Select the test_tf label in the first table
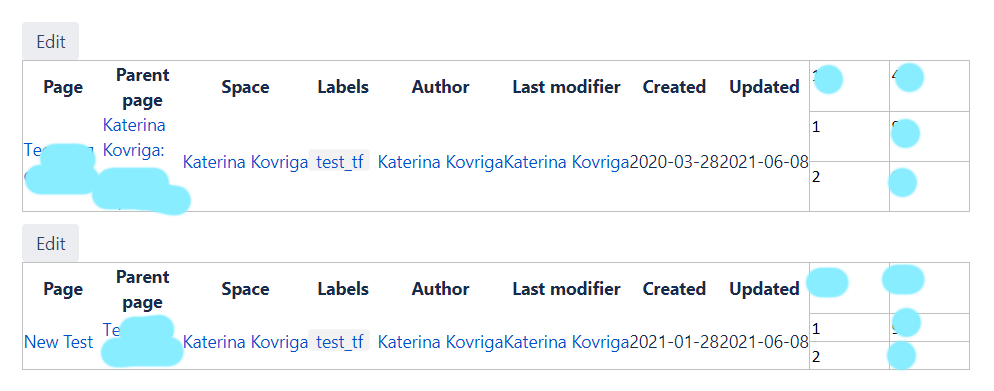Viewport: 994px width, 391px height. [339, 162]
